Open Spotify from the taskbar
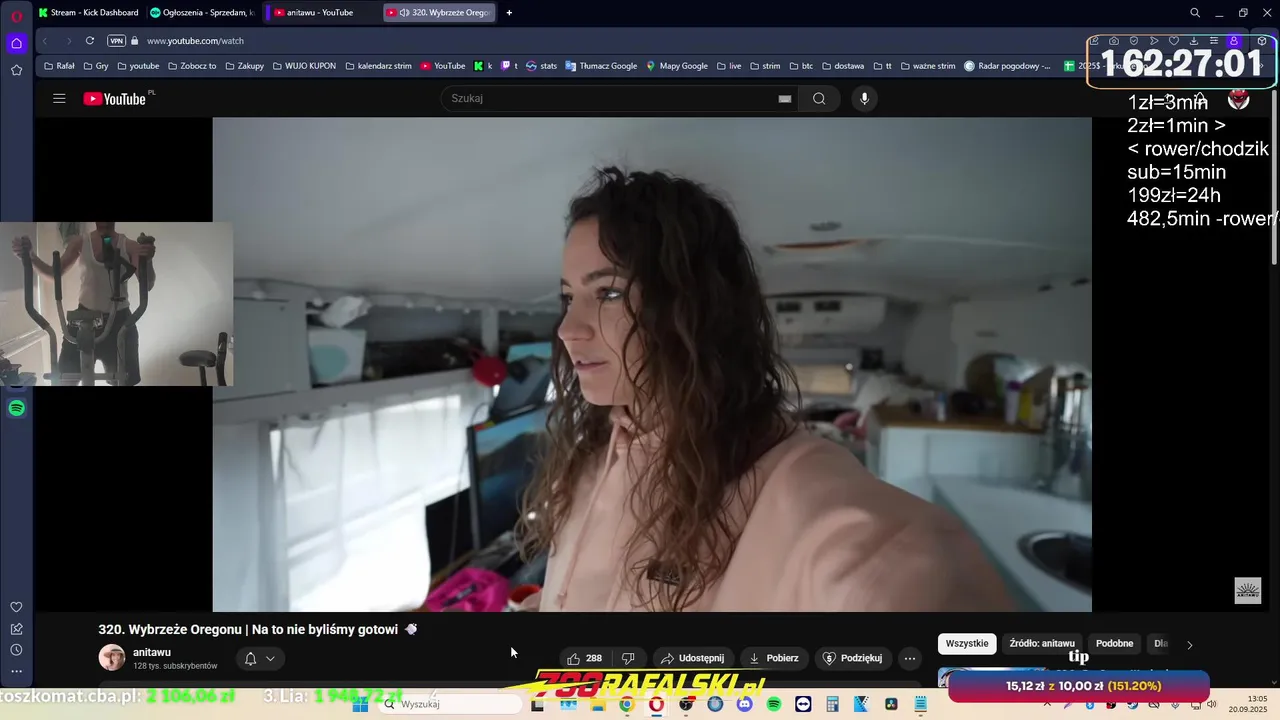 (774, 704)
